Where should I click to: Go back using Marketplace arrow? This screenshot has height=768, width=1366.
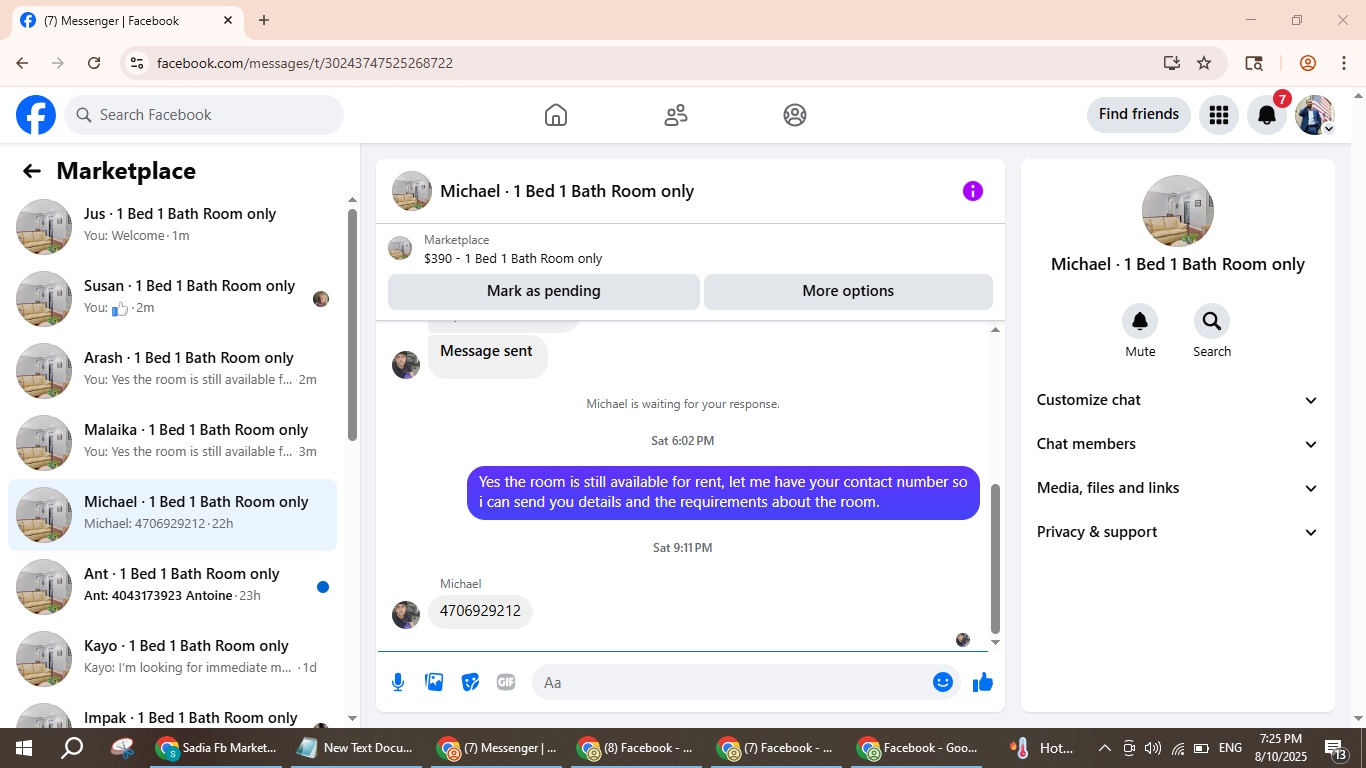[32, 171]
